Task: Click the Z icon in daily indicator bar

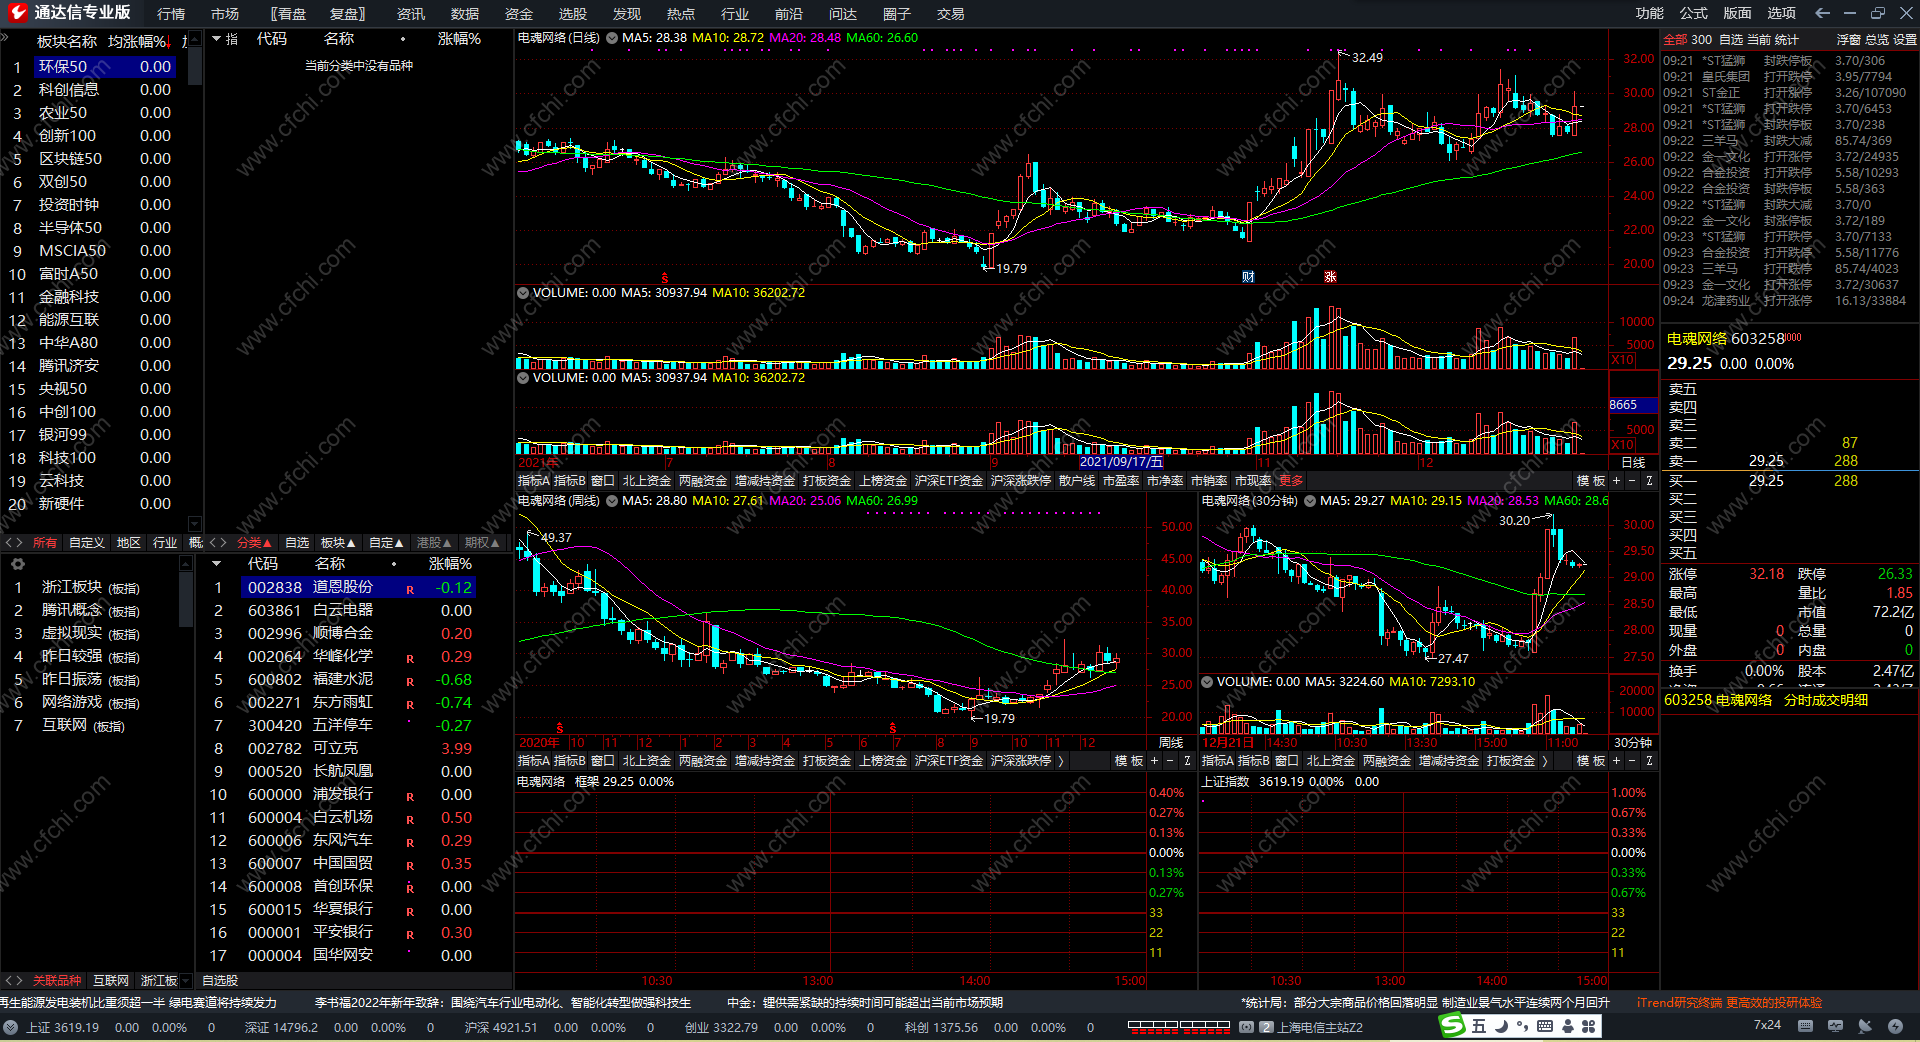Action: 1649,481
